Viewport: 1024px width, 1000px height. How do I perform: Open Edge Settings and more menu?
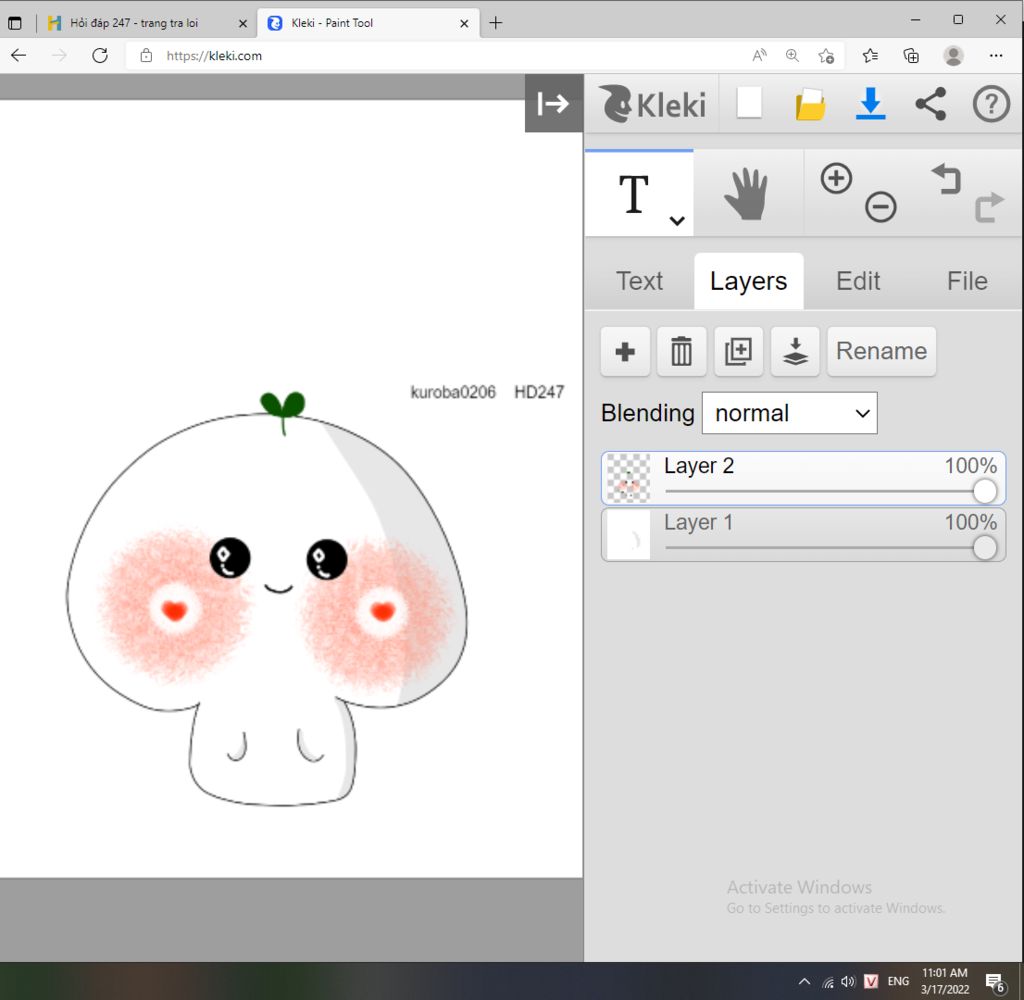[996, 56]
